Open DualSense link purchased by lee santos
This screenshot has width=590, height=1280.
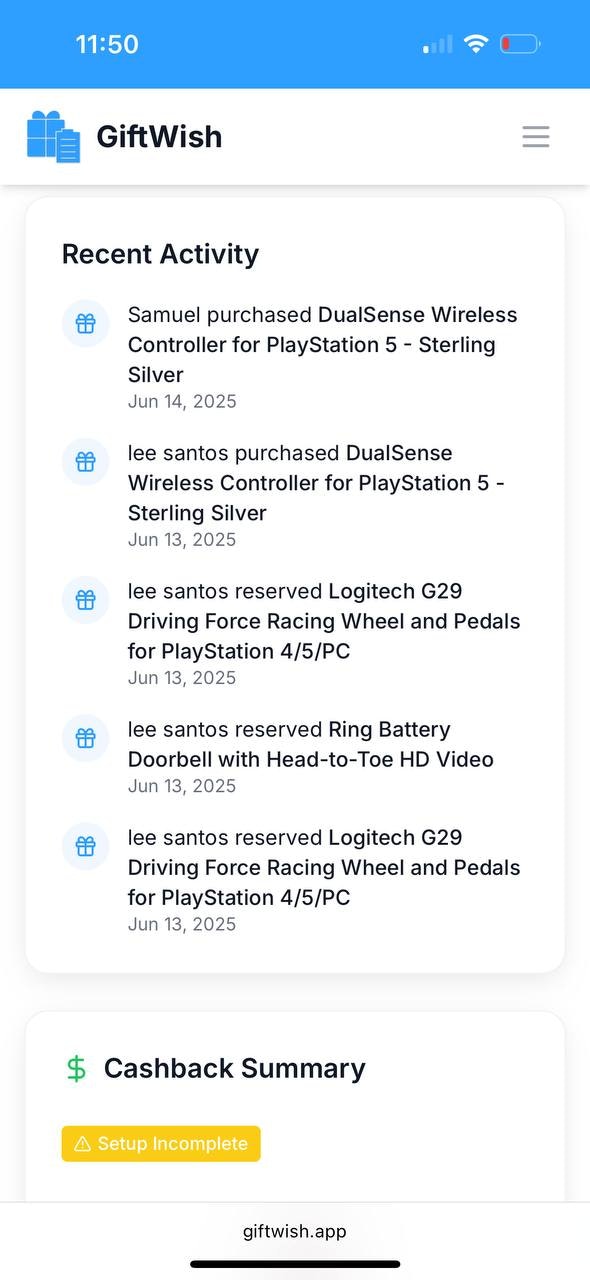(316, 483)
